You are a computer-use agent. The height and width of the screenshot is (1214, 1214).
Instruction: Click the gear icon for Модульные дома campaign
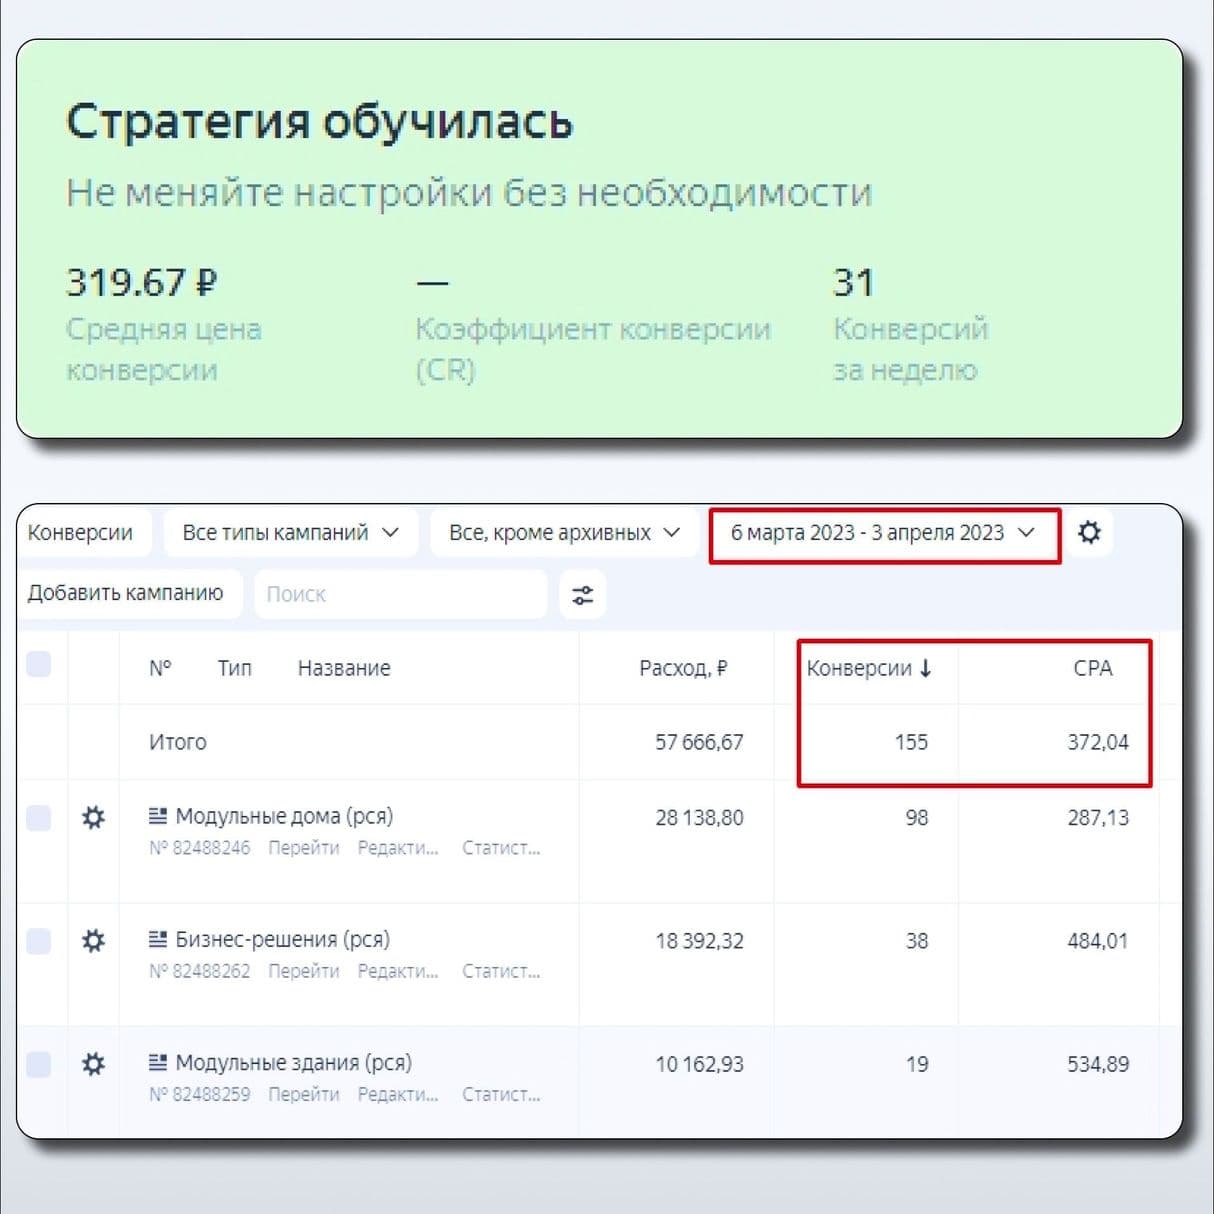(93, 817)
